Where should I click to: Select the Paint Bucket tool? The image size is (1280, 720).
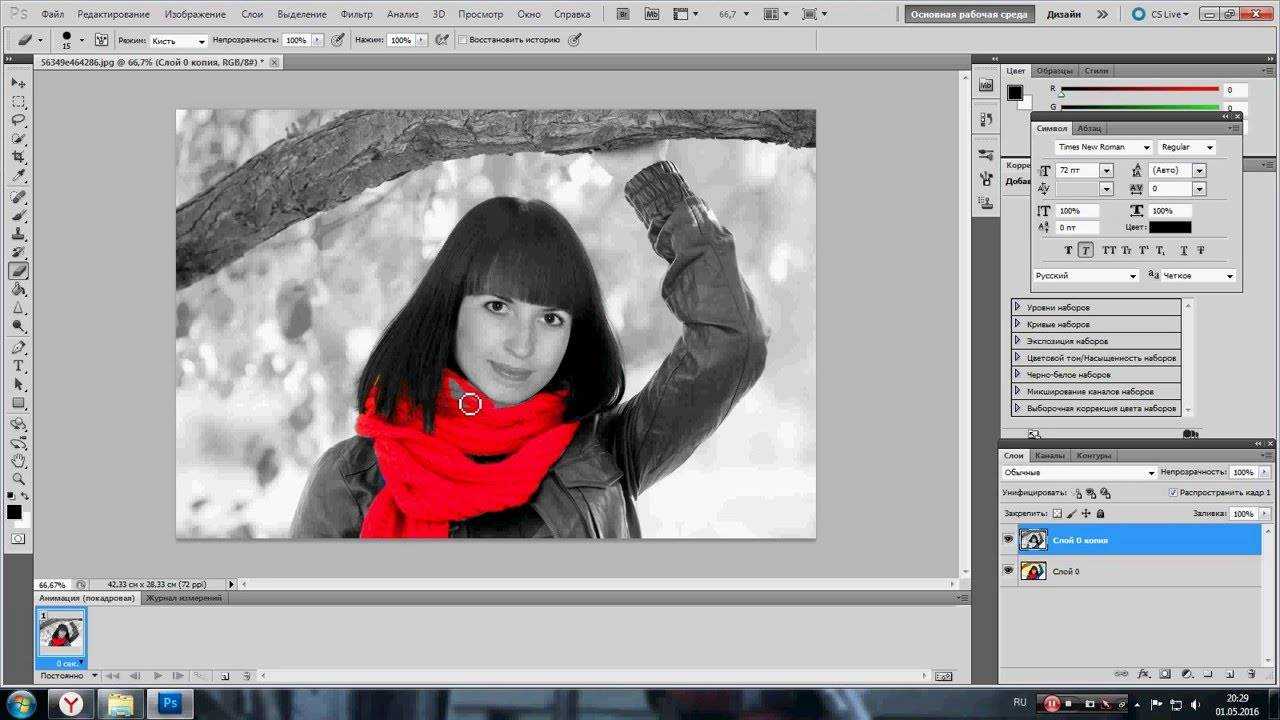18,290
